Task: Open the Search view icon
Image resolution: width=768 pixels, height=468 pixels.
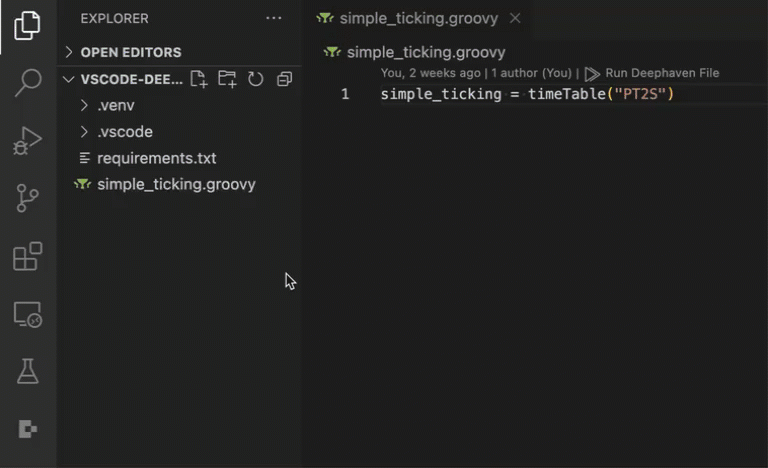Action: click(28, 83)
